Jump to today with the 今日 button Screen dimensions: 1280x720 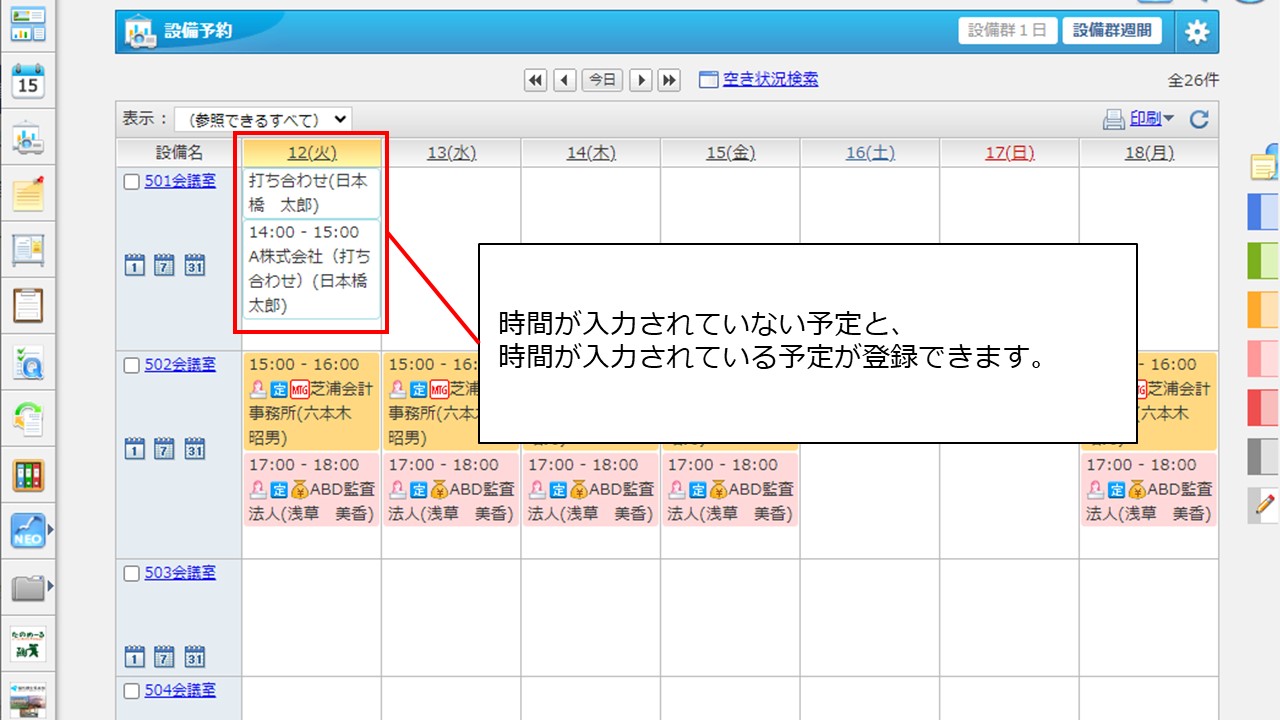602,79
